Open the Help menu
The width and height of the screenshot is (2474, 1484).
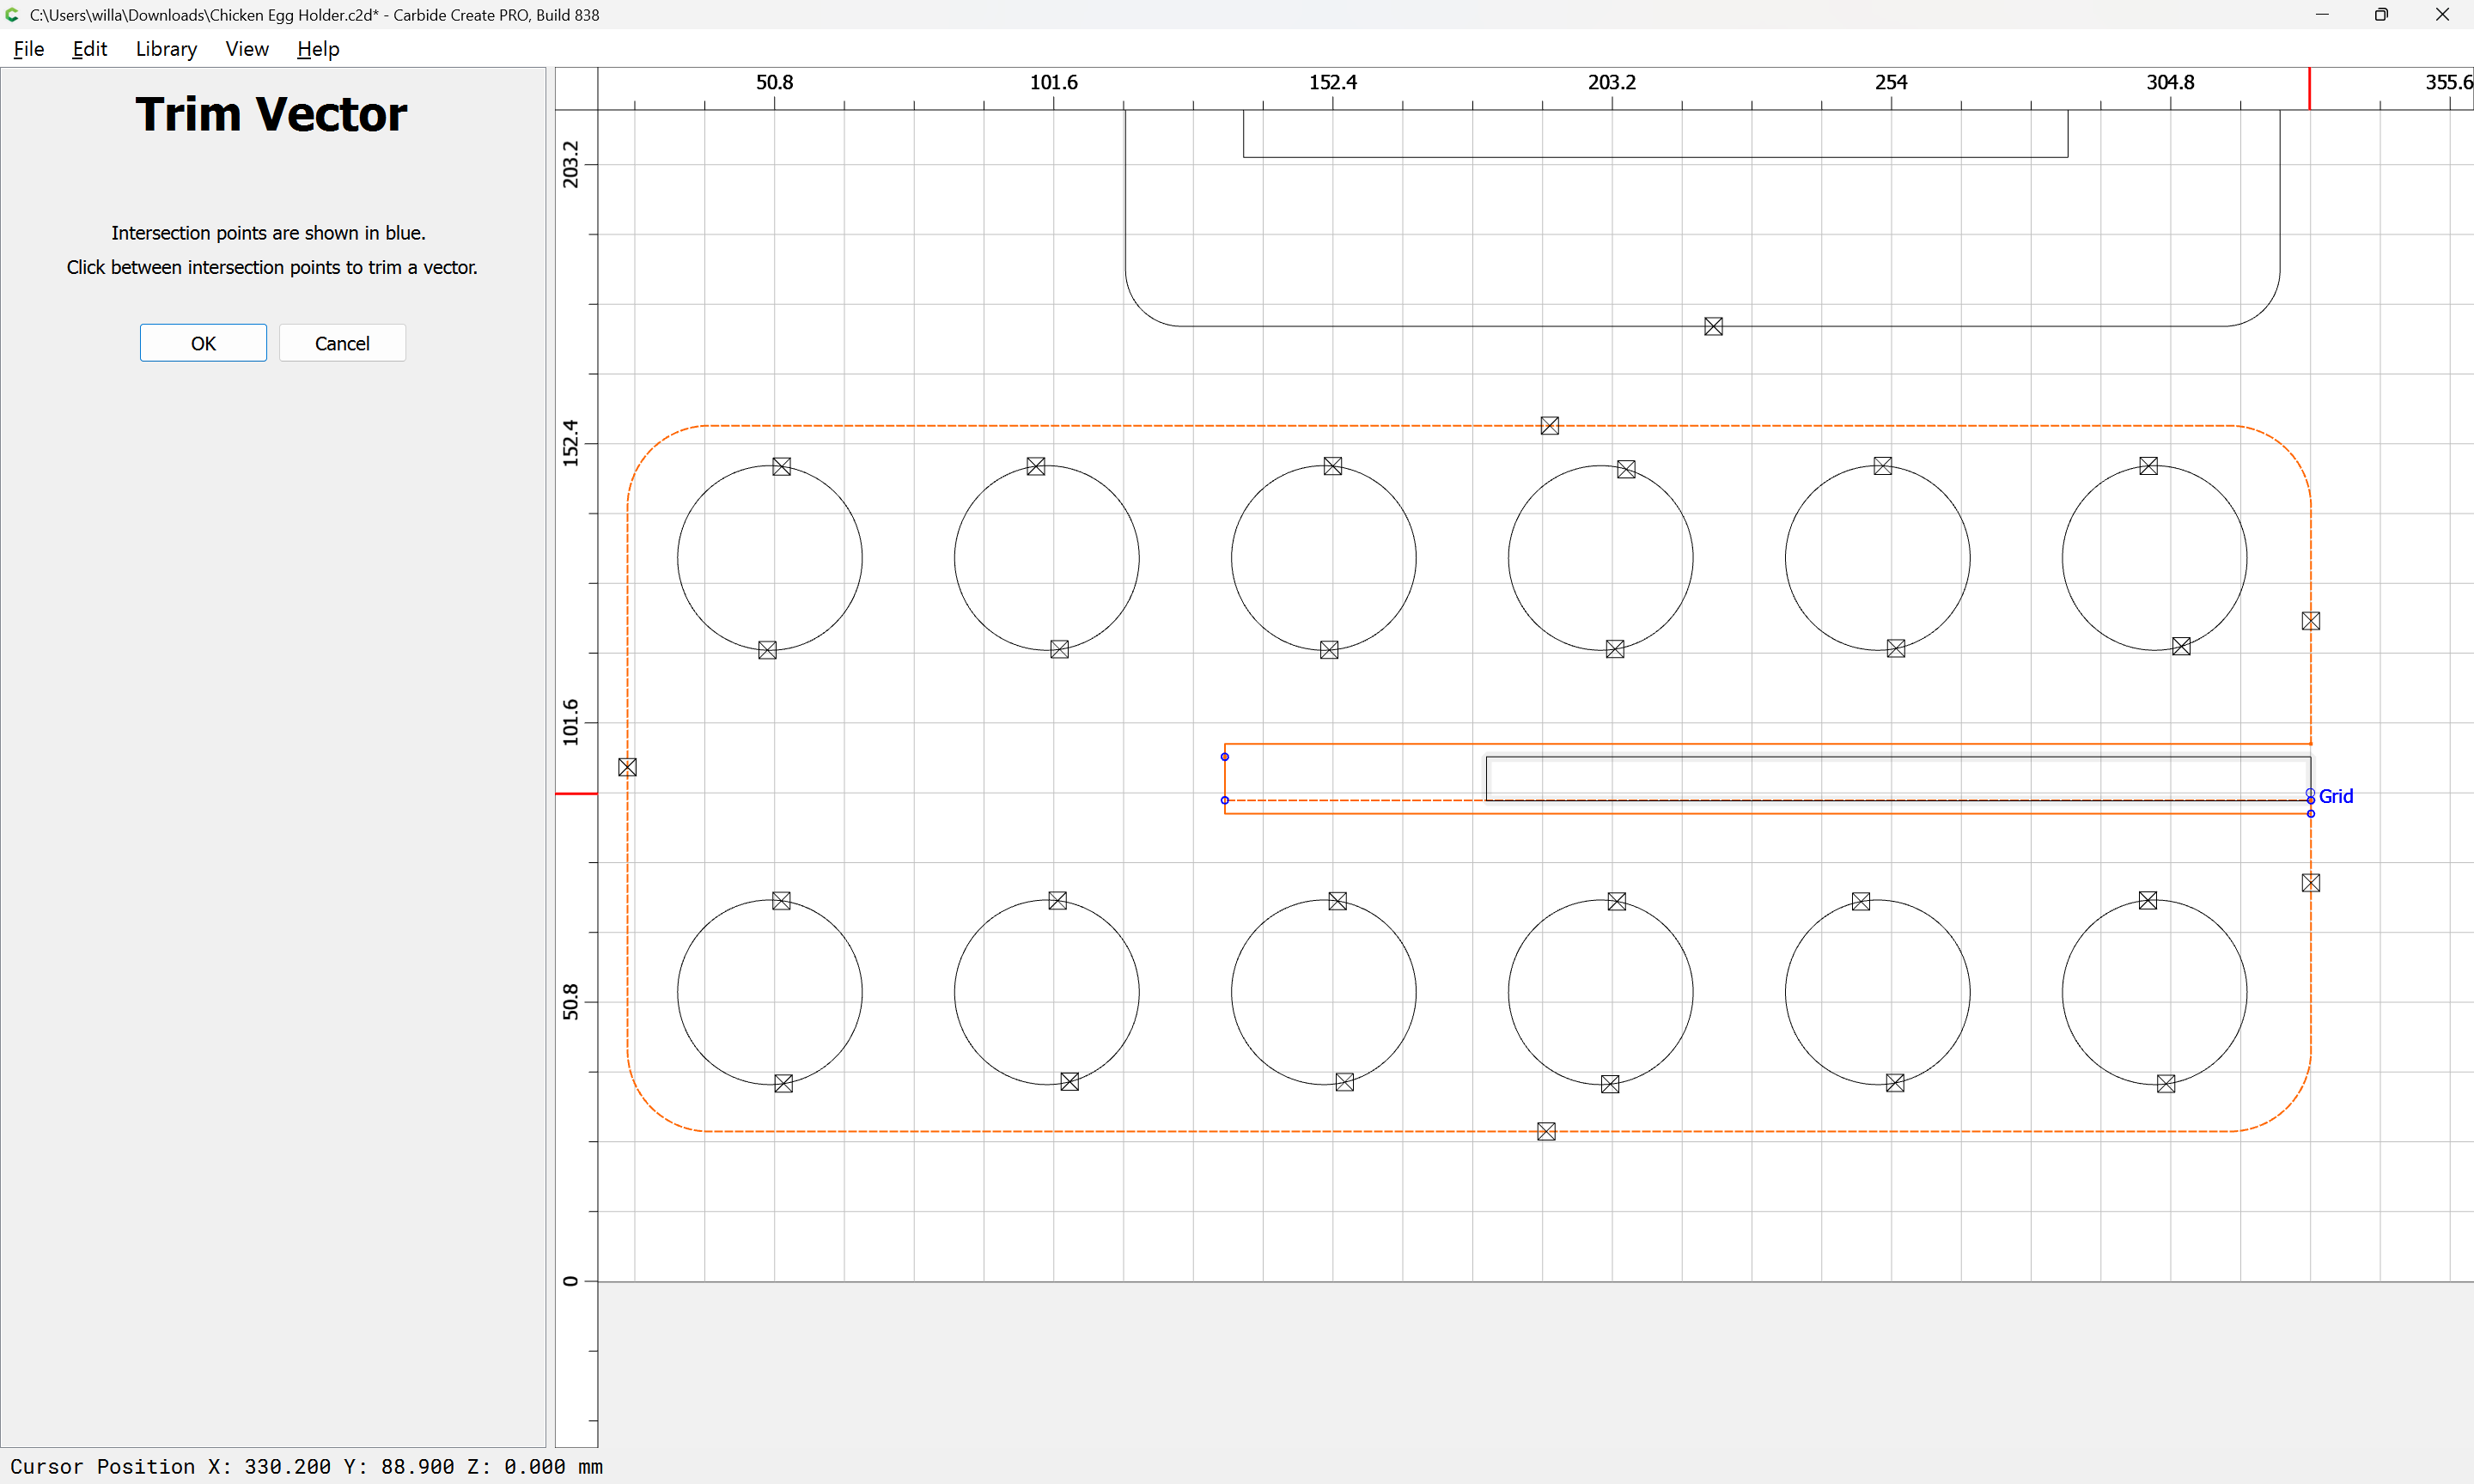[x=318, y=49]
